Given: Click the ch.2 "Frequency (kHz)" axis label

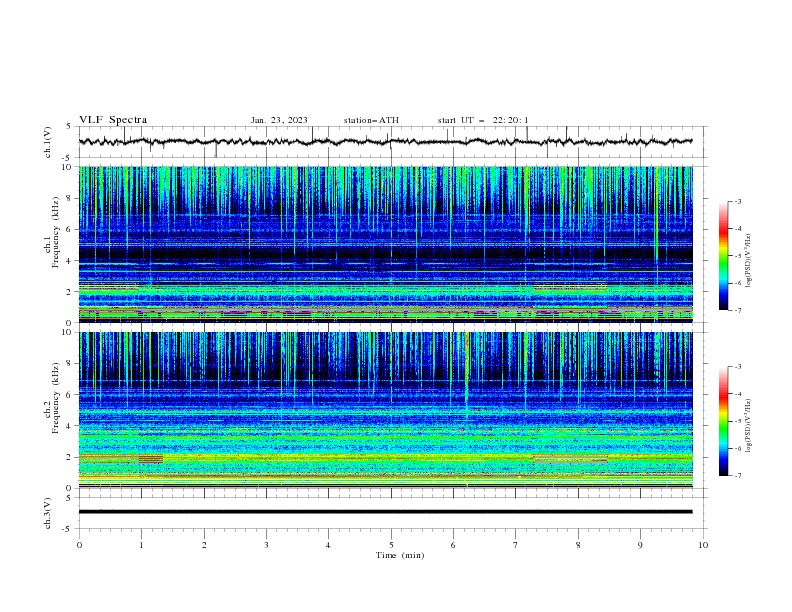Looking at the screenshot, I should coord(55,398).
